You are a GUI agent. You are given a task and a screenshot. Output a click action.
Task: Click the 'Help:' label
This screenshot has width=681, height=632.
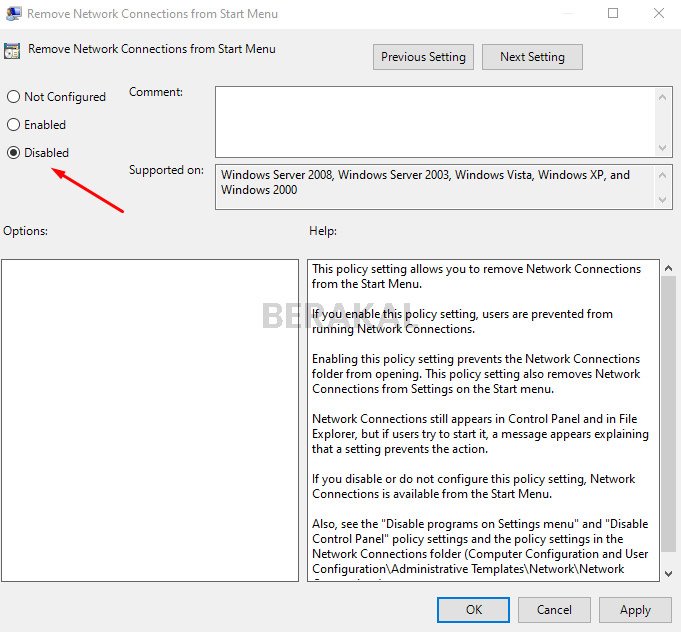point(323,231)
